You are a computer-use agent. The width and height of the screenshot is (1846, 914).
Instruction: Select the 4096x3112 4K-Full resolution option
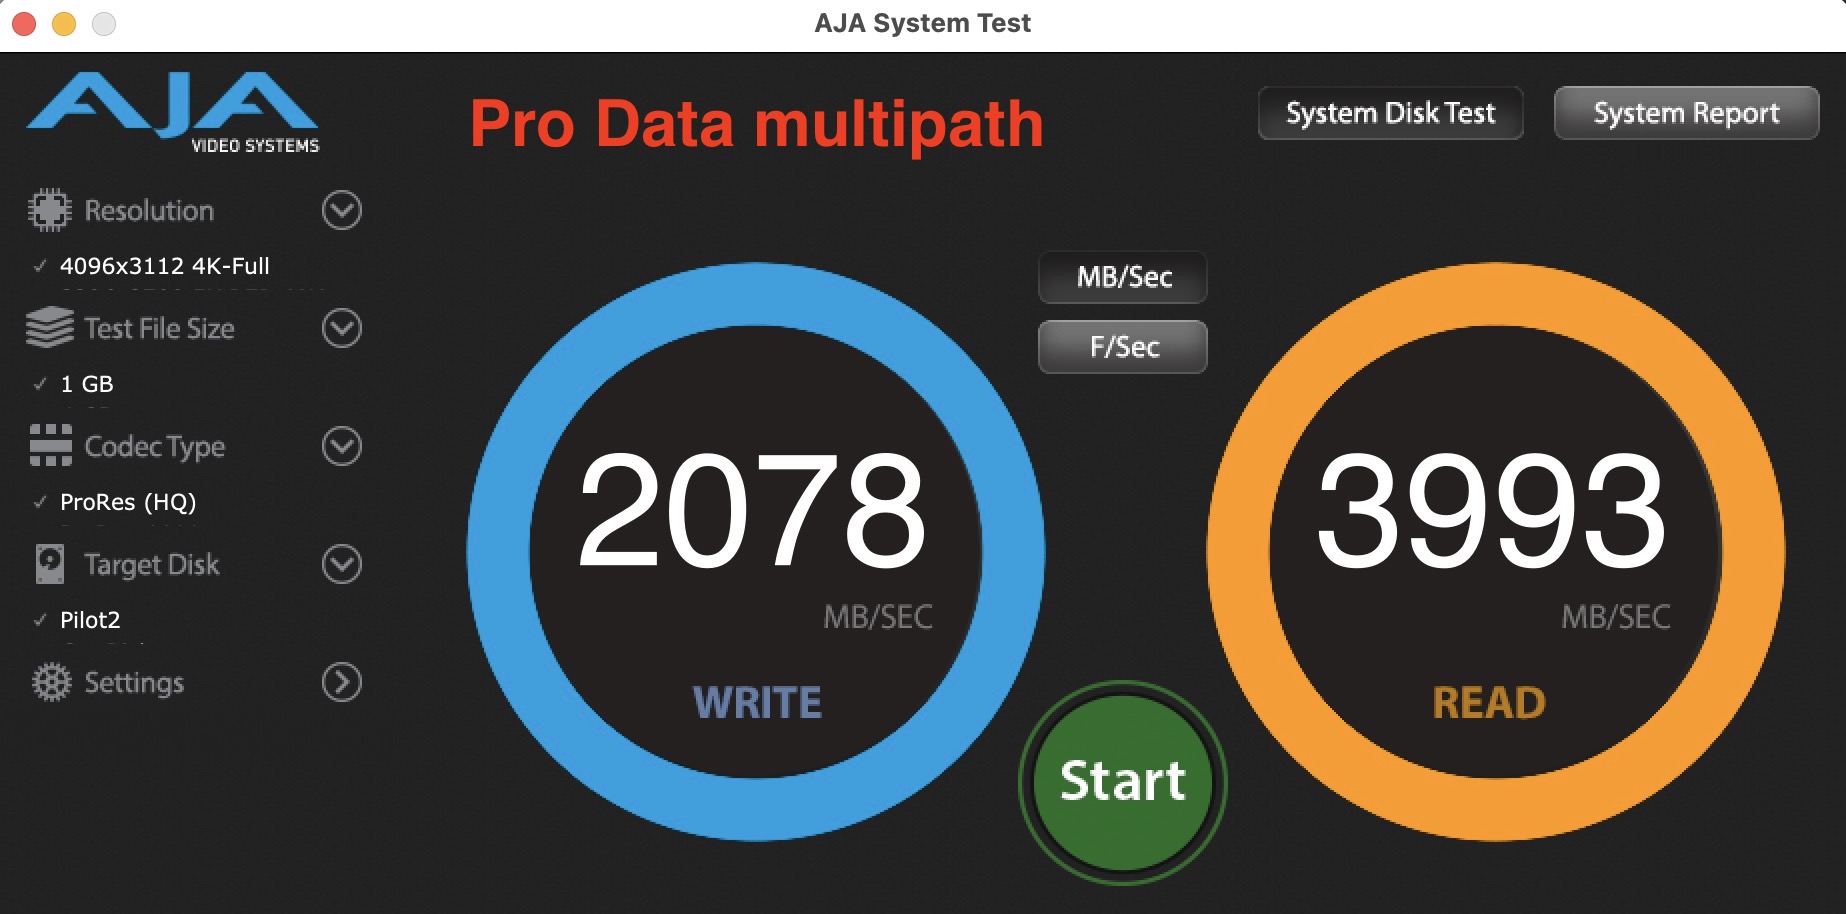(165, 266)
